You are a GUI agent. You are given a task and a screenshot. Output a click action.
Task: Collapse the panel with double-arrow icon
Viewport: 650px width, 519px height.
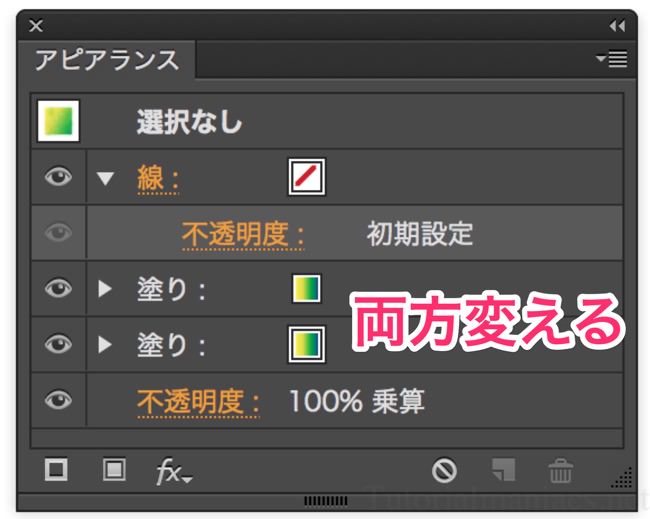pyautogui.click(x=617, y=26)
